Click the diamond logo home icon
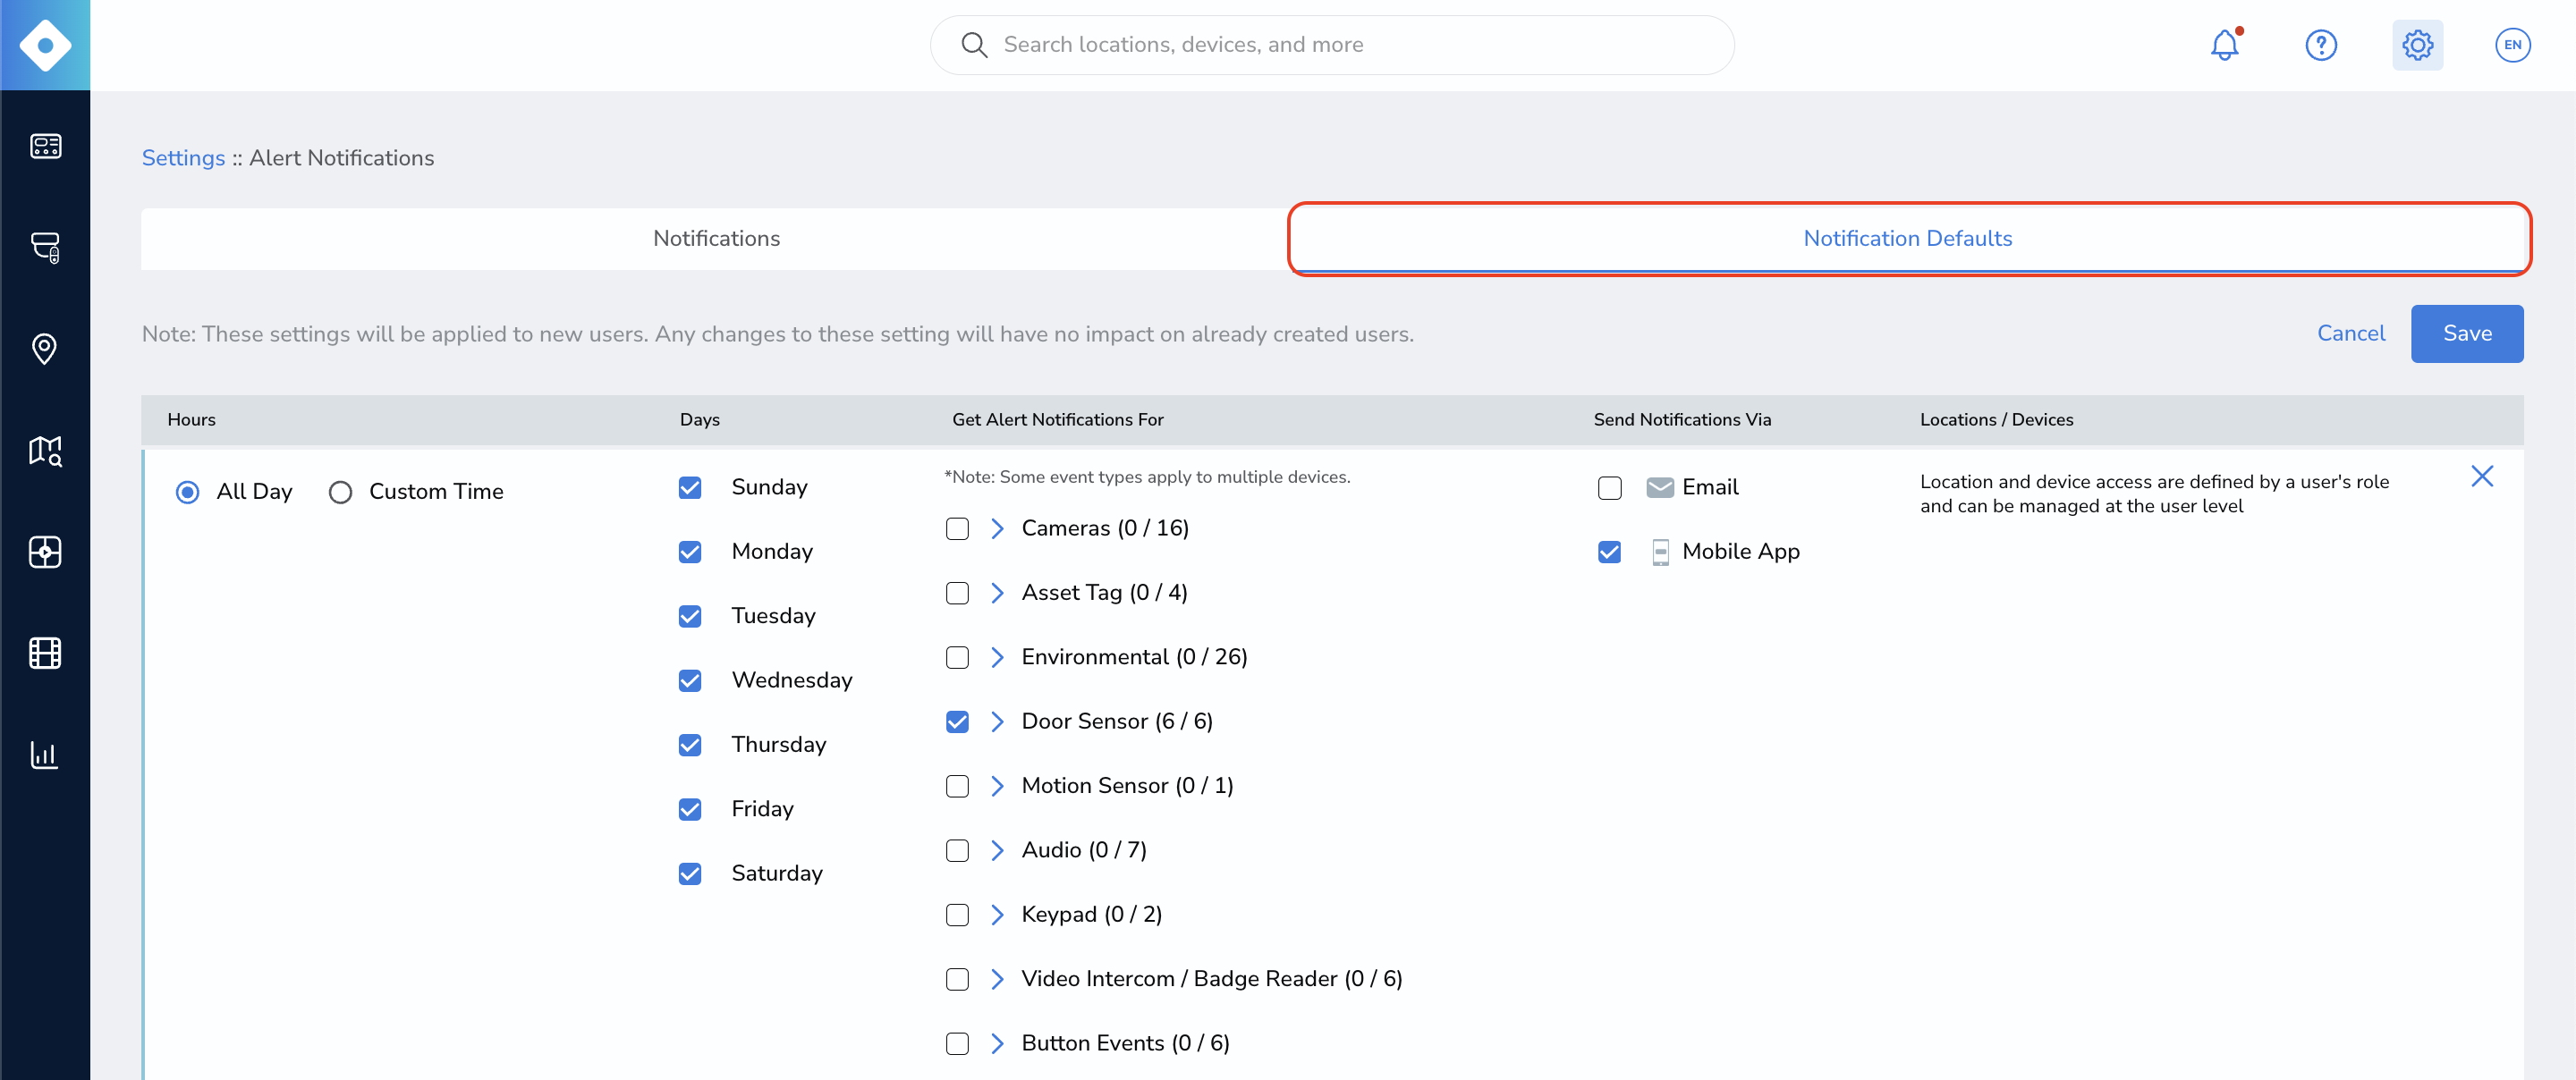The image size is (2576, 1080). [x=45, y=45]
